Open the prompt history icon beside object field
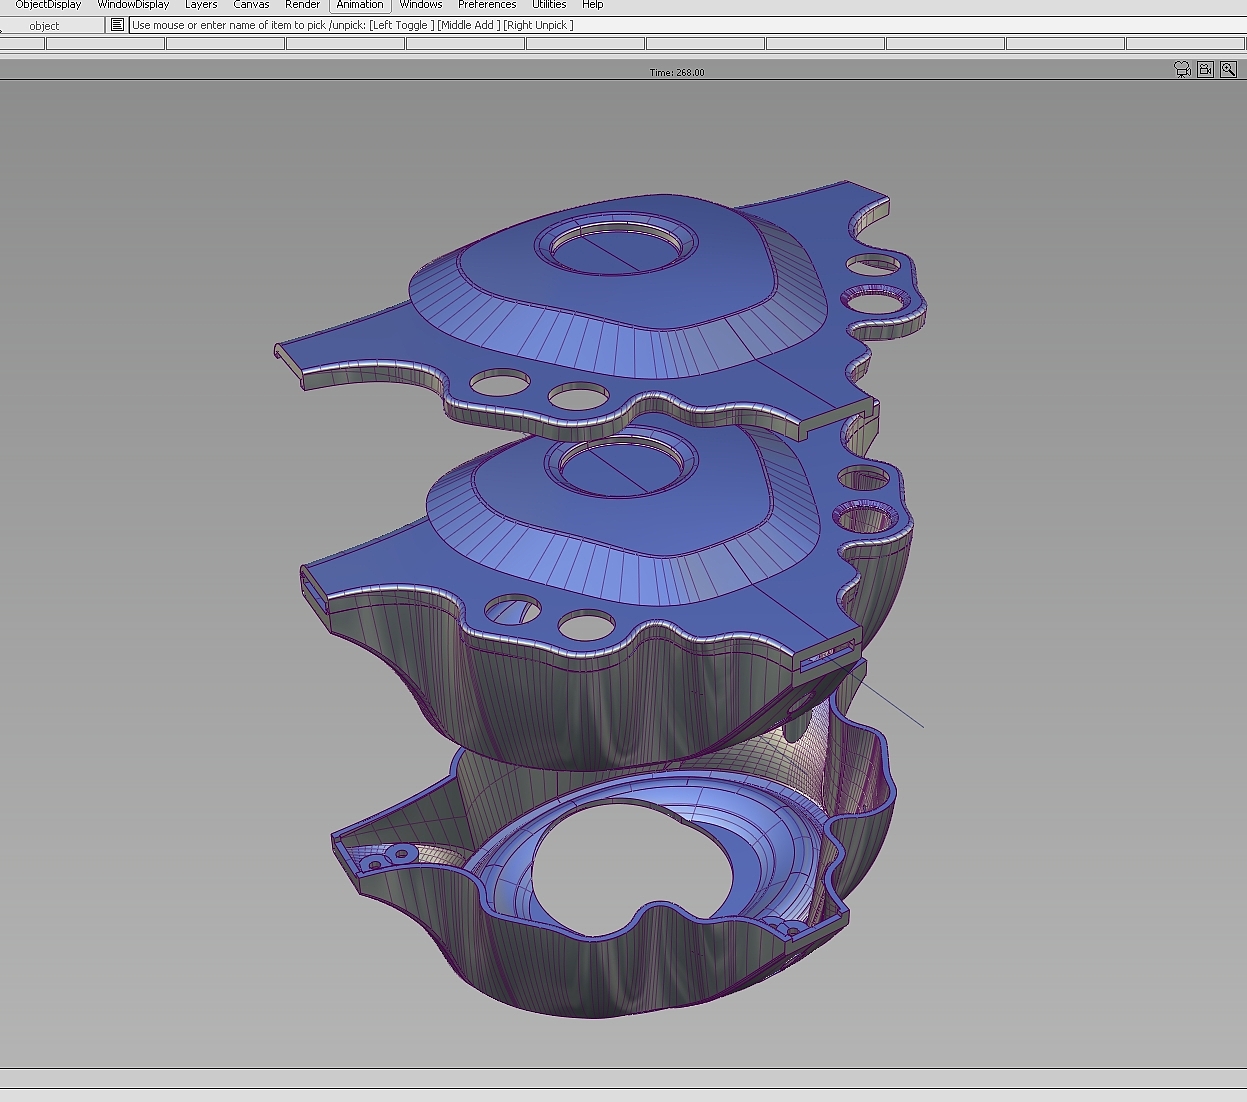 117,25
